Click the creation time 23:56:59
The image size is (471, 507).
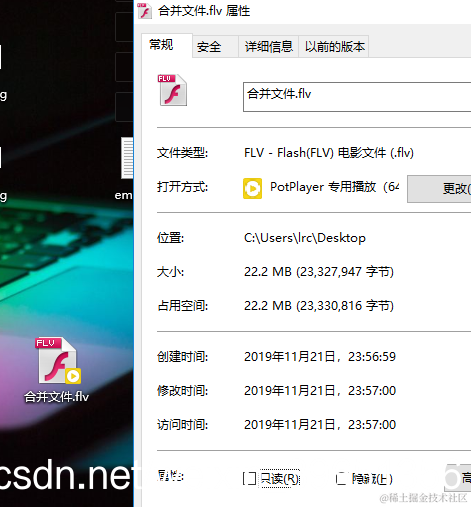372,357
